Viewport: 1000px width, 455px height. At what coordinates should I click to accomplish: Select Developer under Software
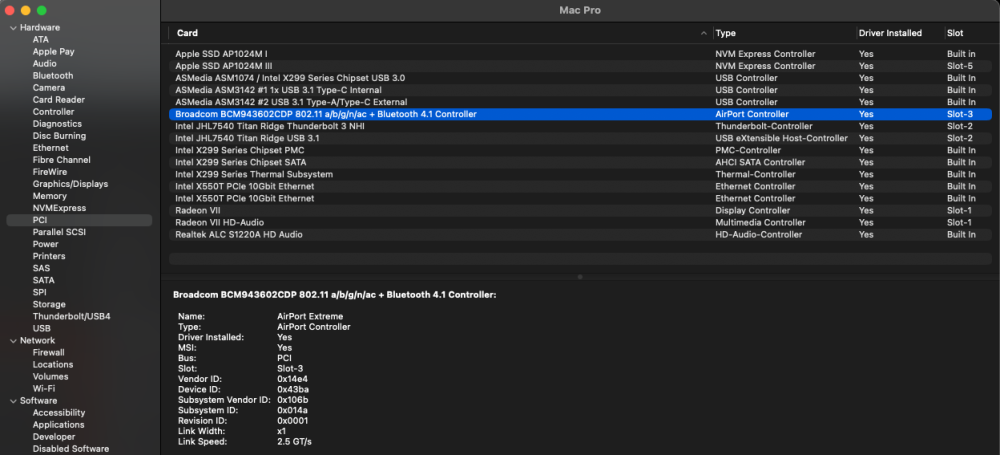[54, 437]
